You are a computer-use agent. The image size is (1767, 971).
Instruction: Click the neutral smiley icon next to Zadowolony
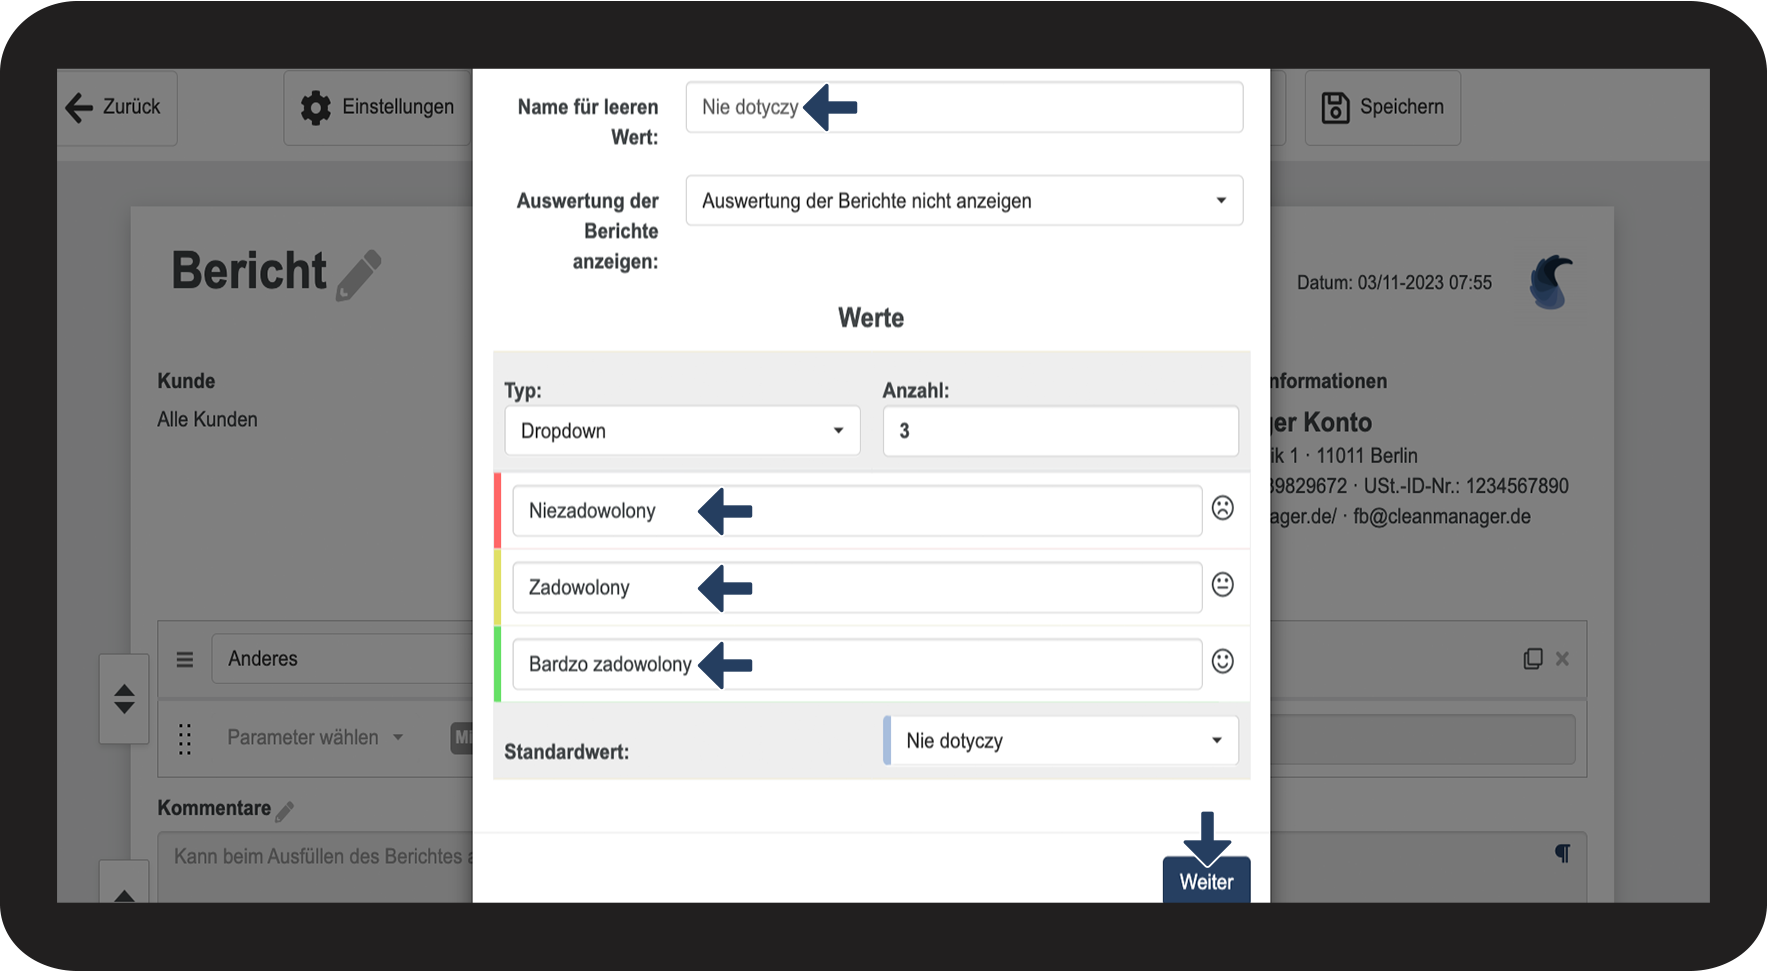tap(1222, 584)
